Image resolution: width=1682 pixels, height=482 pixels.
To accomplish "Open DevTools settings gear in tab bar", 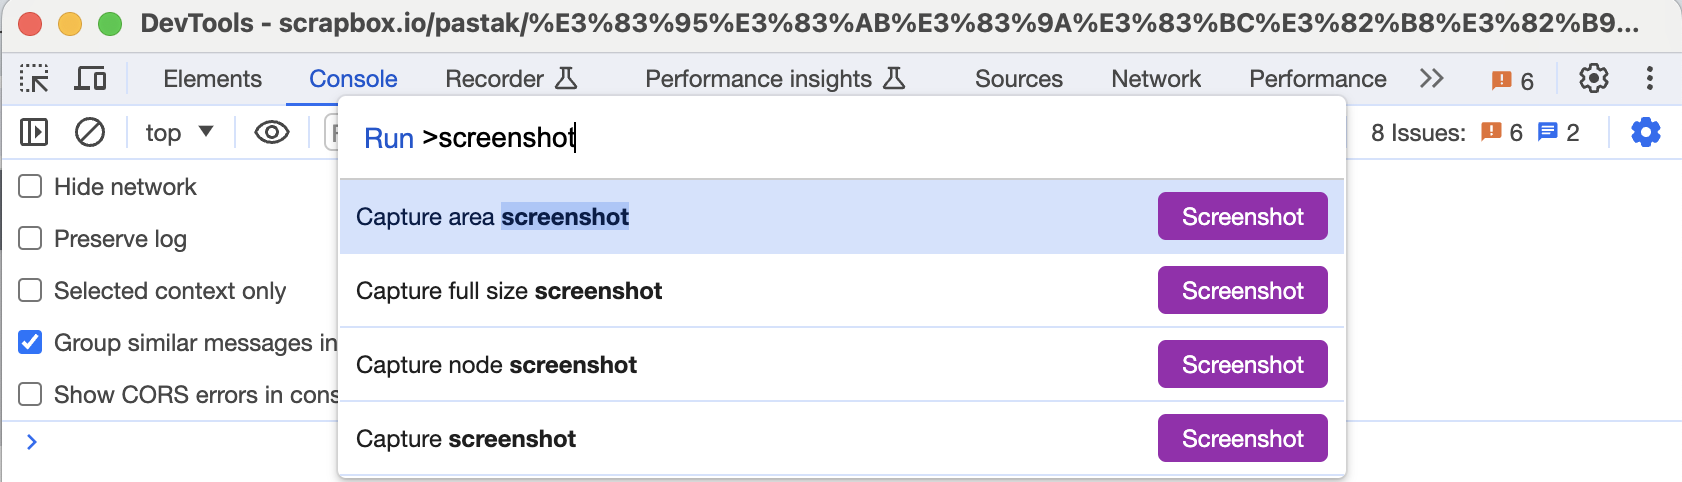I will (1593, 79).
